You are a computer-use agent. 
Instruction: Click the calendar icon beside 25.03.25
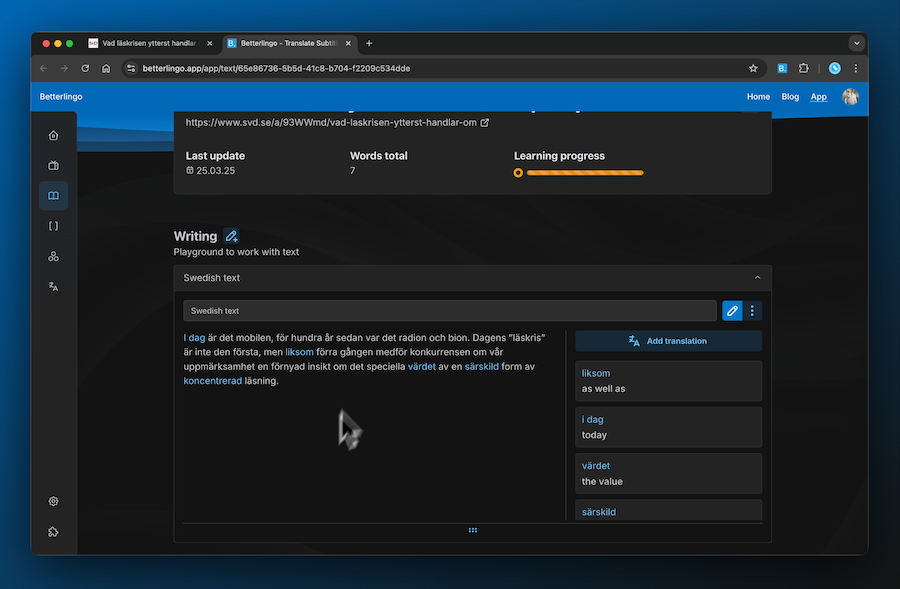[x=189, y=170]
